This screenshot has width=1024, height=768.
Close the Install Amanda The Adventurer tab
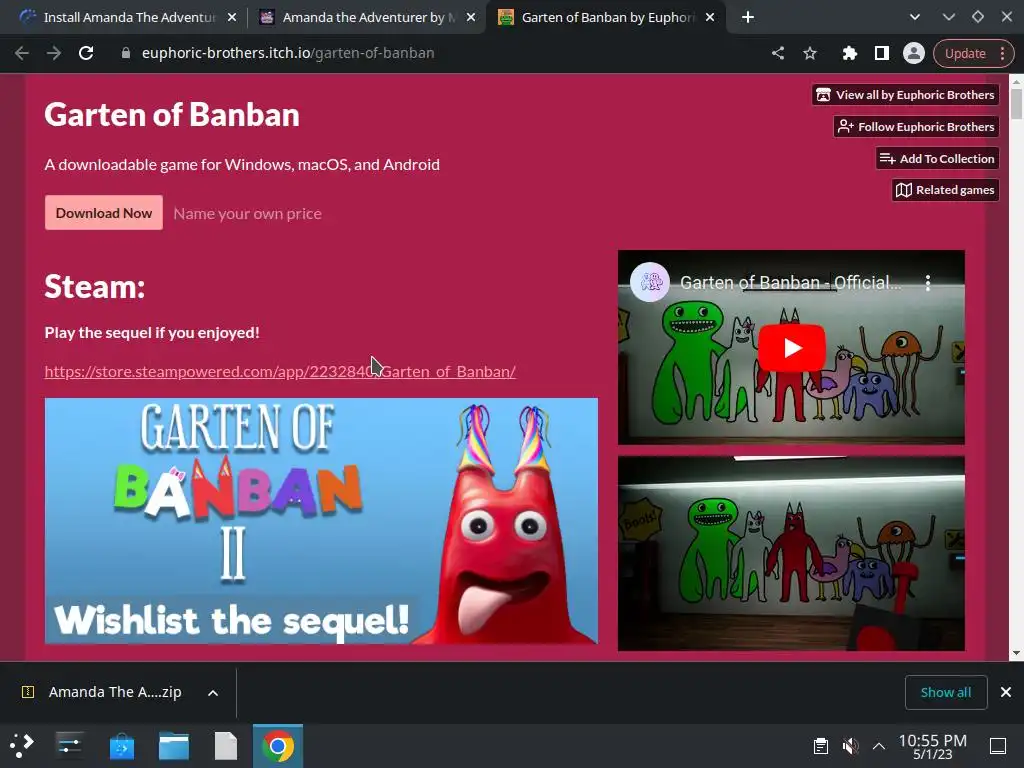[x=232, y=18]
